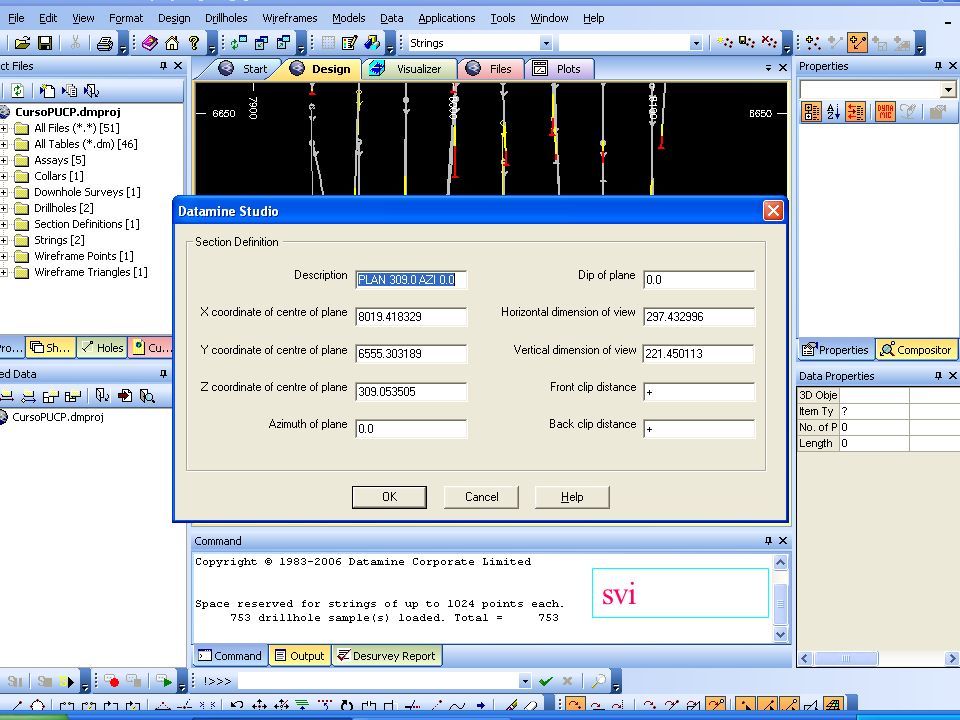Click the Front clip distance field

(x=699, y=392)
